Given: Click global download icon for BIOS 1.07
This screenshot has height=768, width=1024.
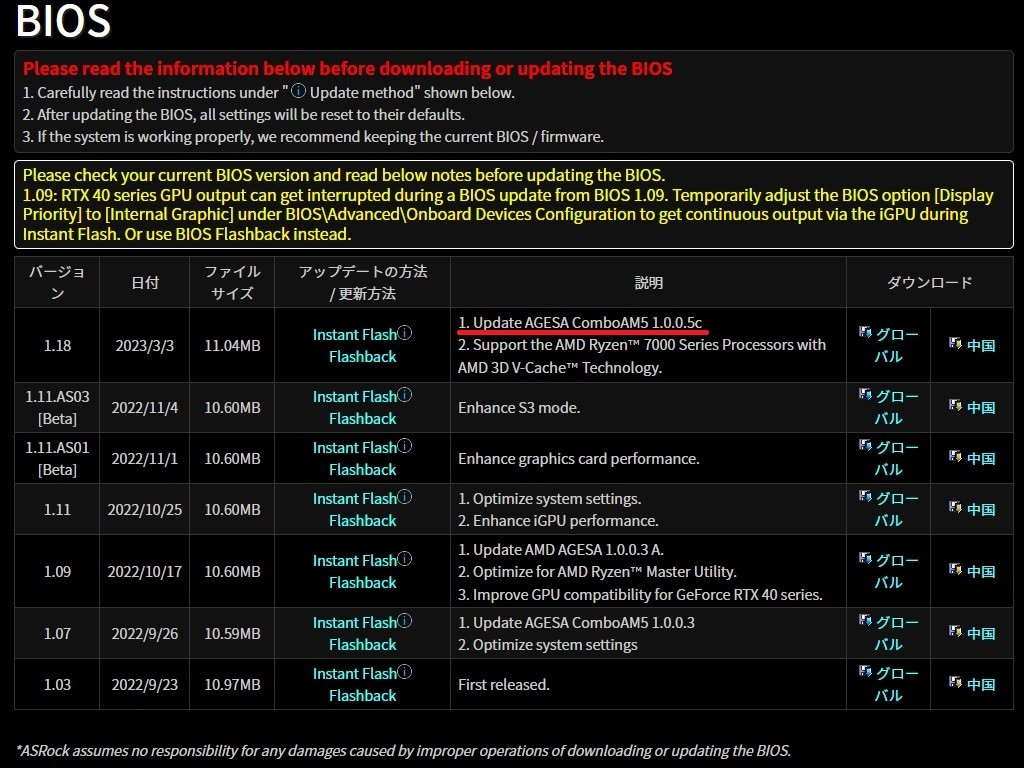Looking at the screenshot, I should pos(865,621).
